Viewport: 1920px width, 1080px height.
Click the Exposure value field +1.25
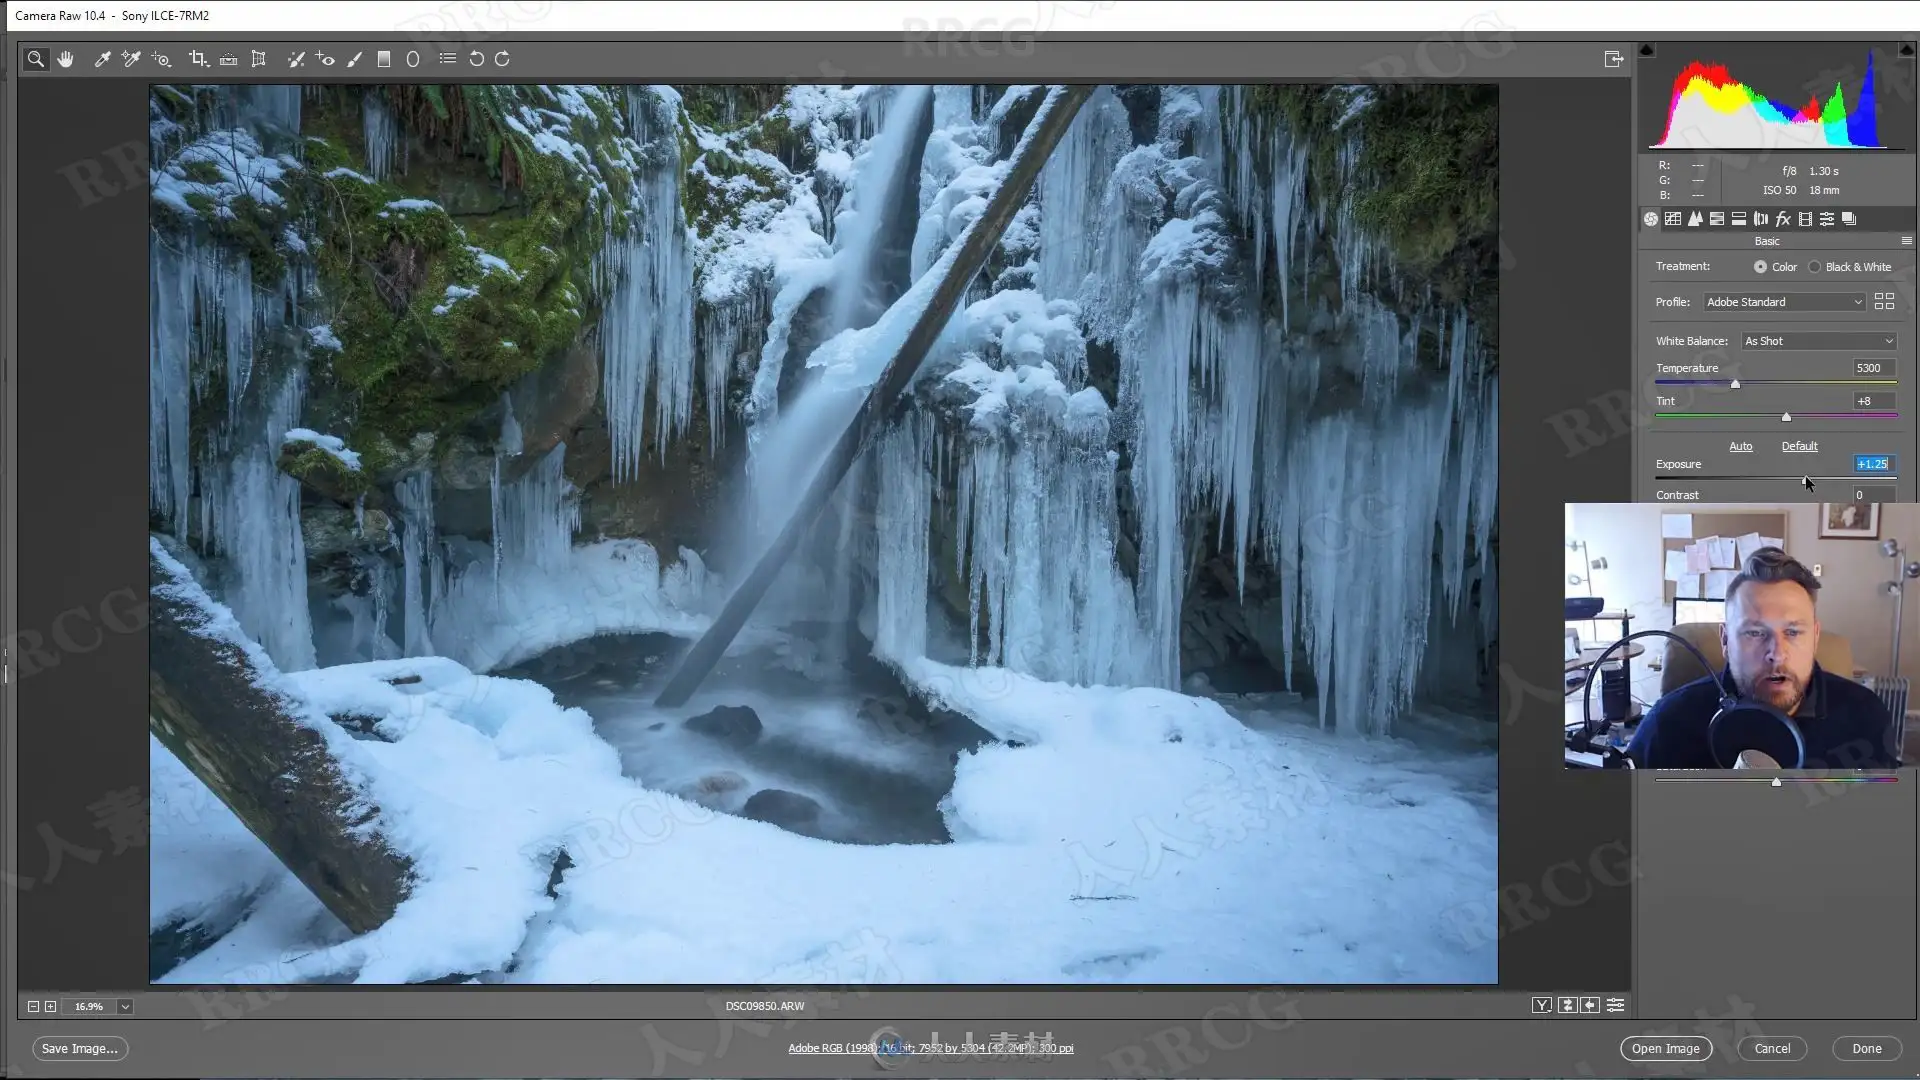pyautogui.click(x=1874, y=464)
